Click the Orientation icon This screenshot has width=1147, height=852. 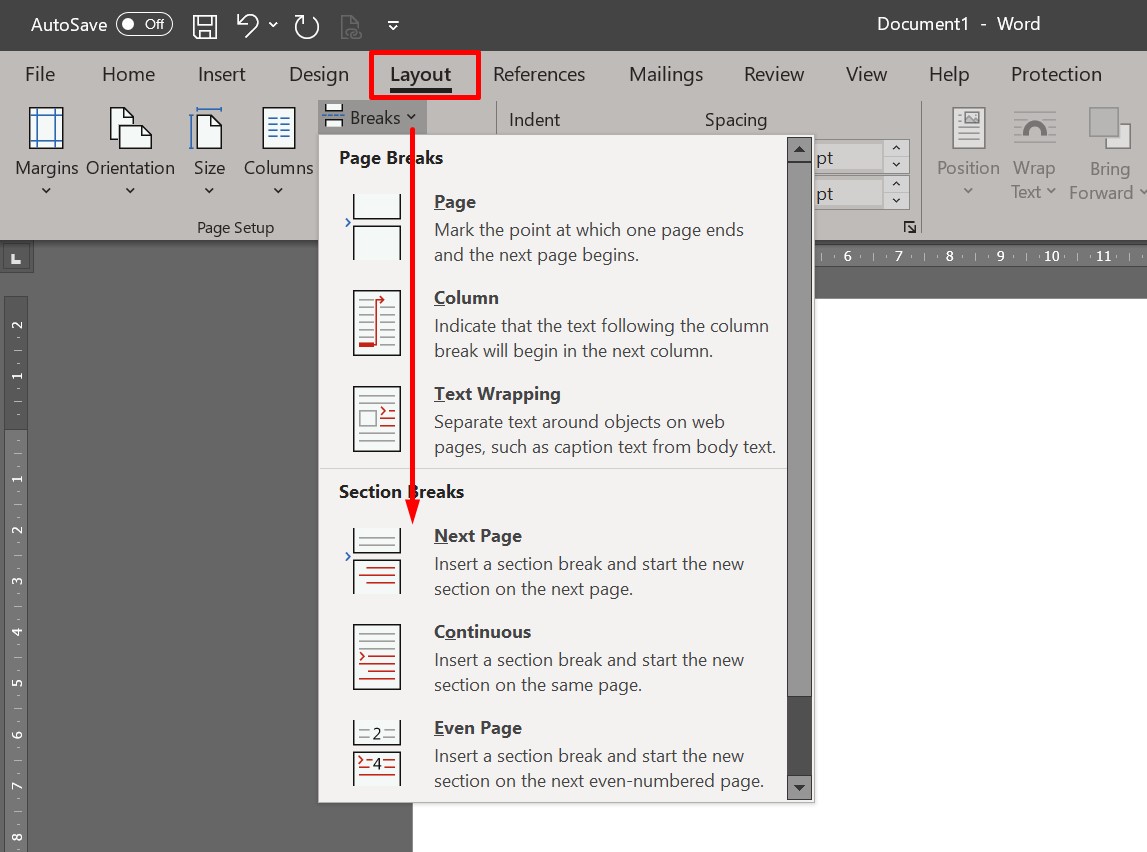130,128
